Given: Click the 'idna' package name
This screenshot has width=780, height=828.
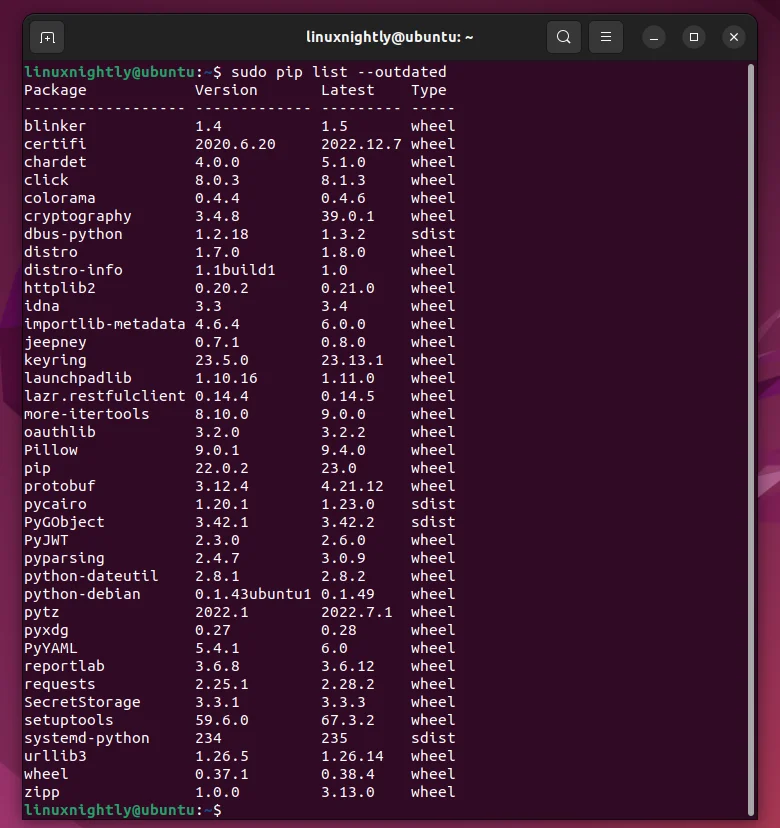Looking at the screenshot, I should (42, 306).
